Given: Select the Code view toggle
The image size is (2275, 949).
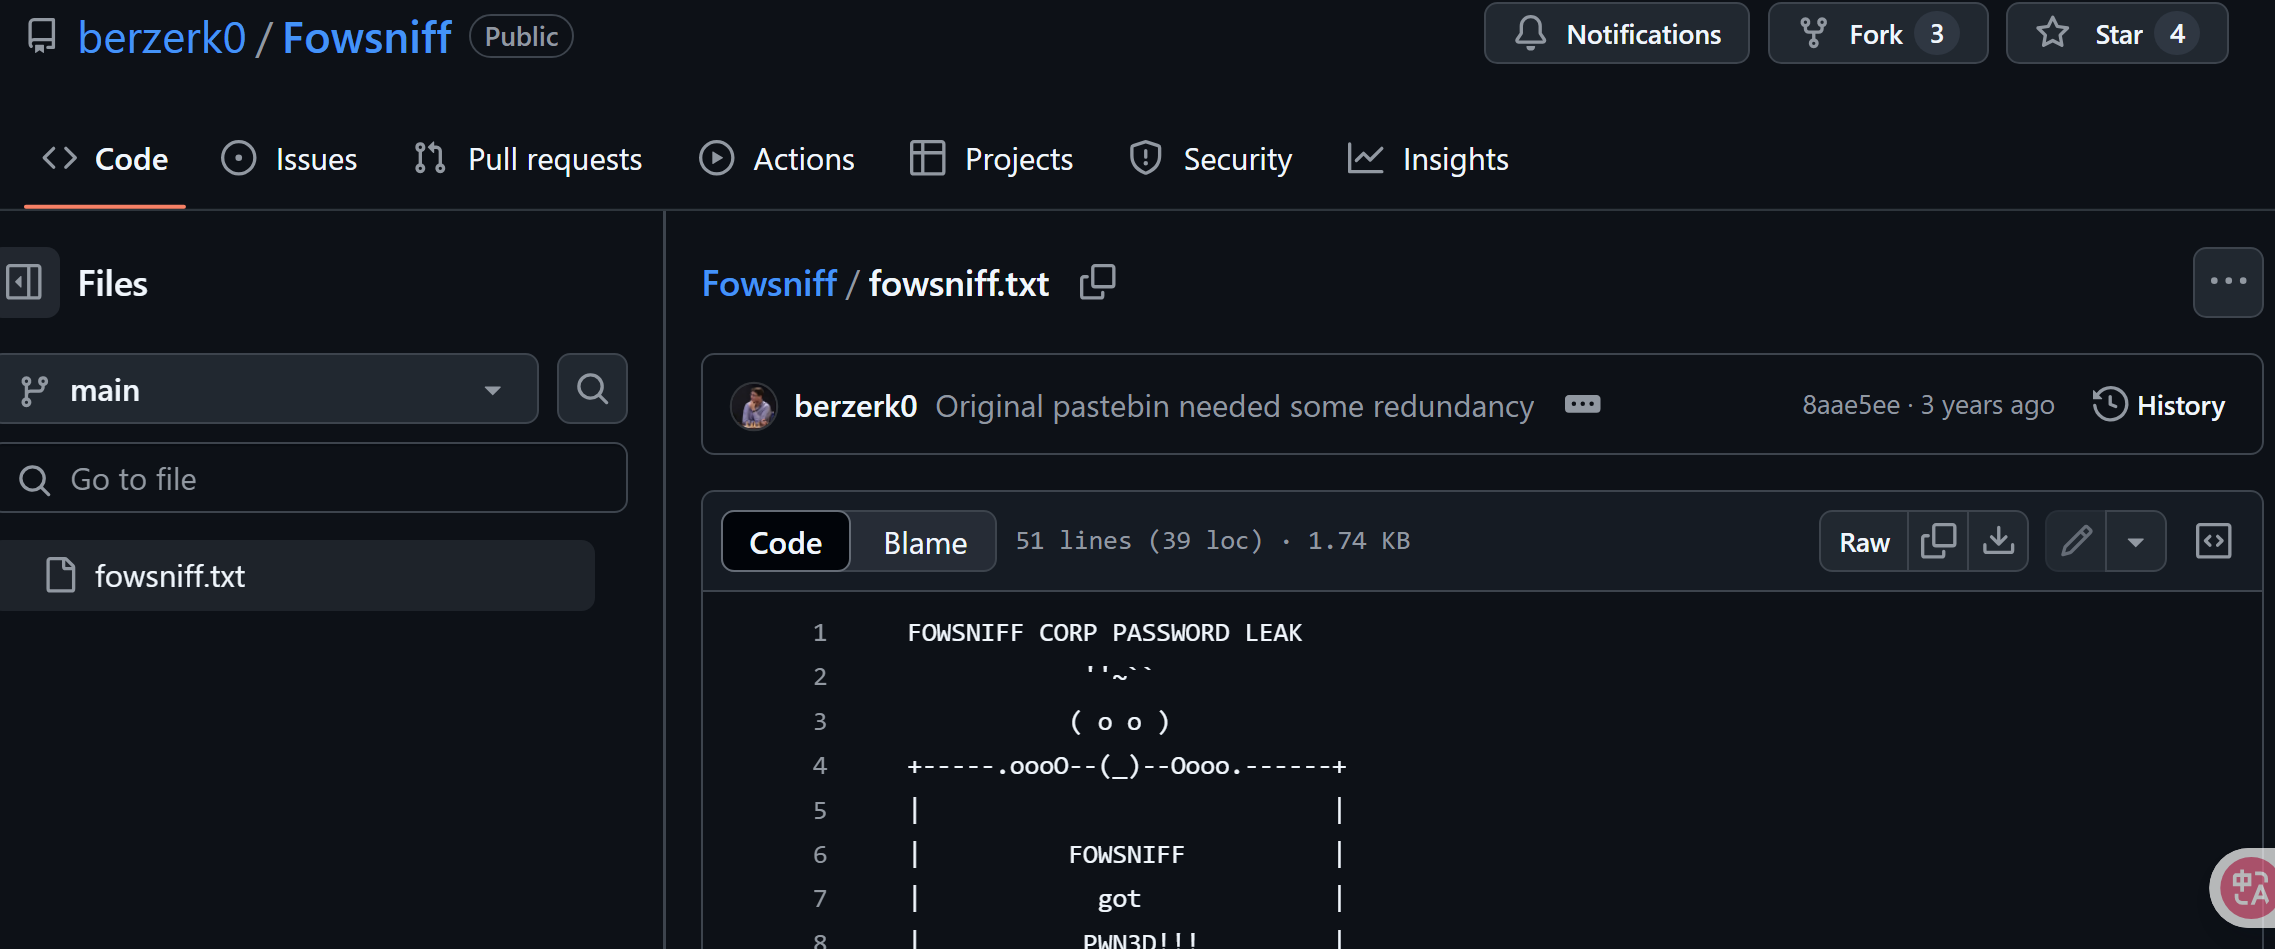Looking at the screenshot, I should pyautogui.click(x=786, y=542).
